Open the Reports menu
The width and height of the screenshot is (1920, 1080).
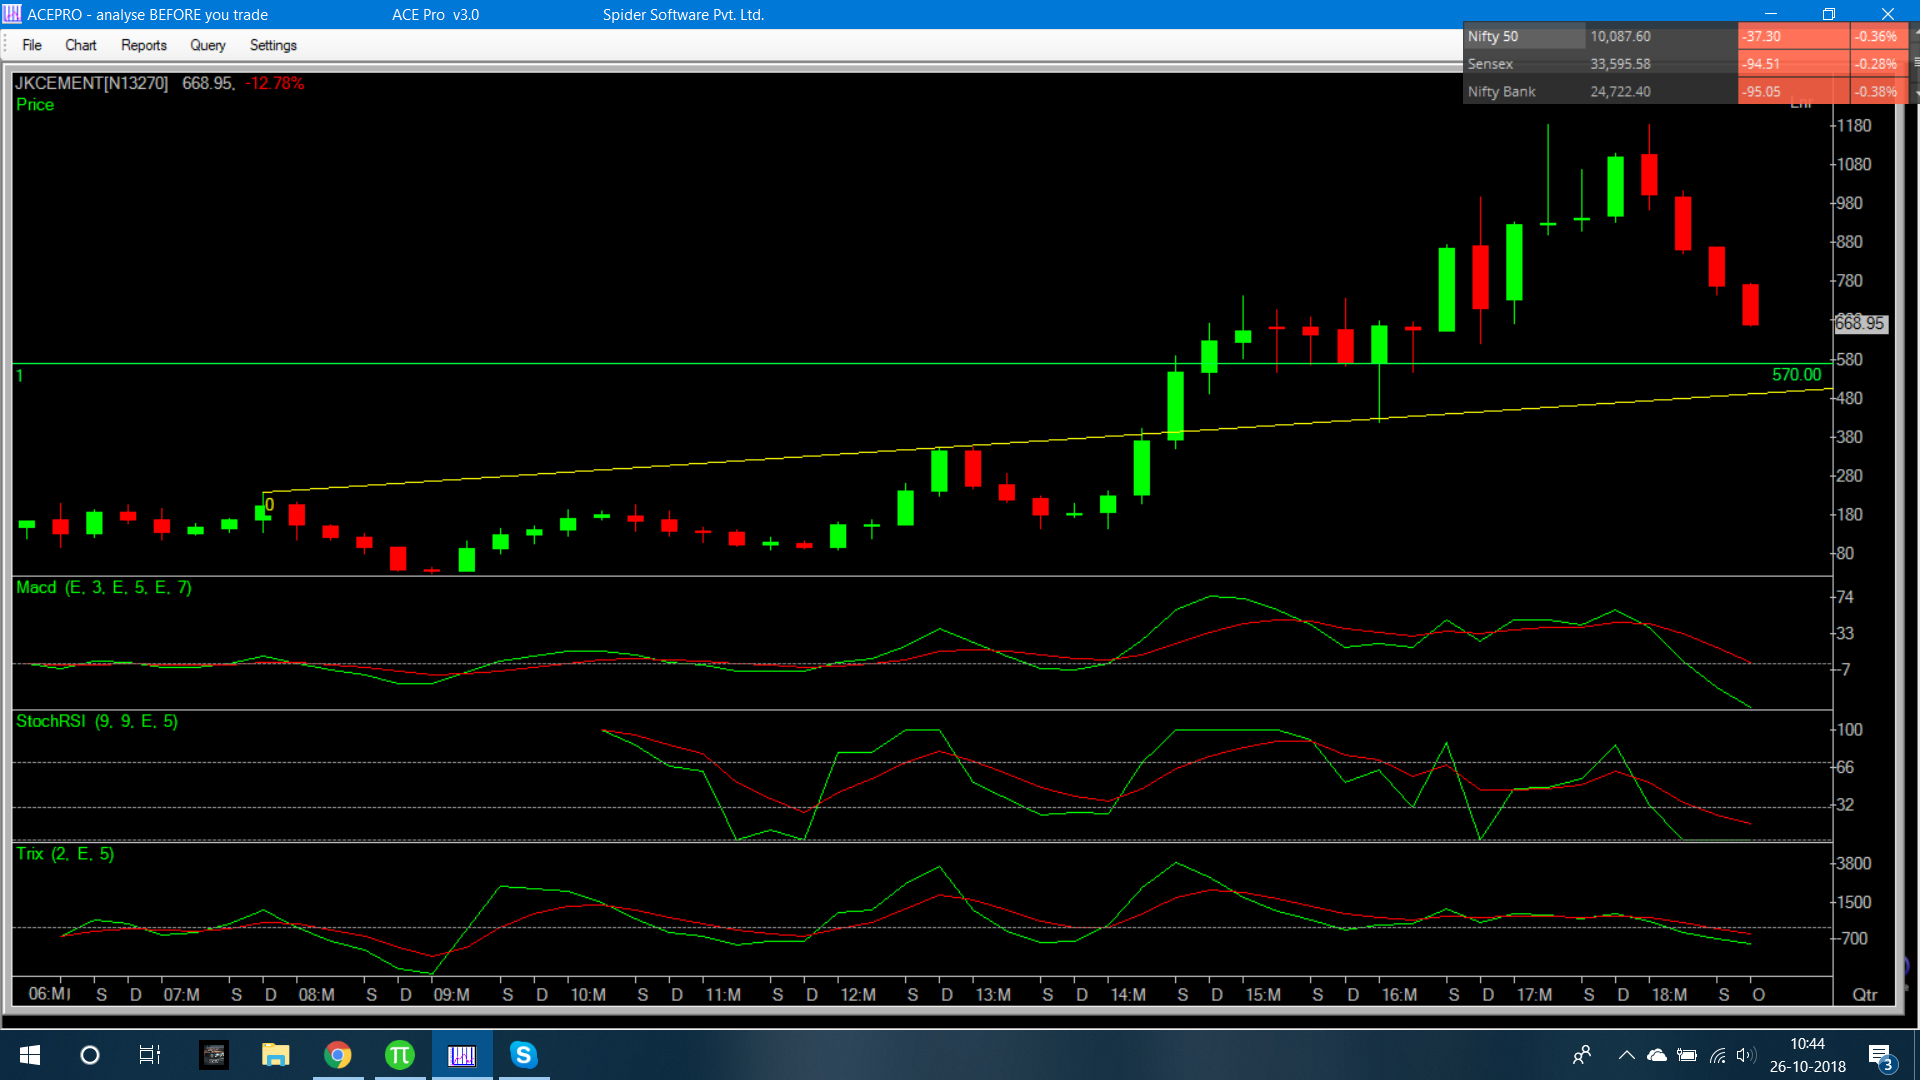143,45
